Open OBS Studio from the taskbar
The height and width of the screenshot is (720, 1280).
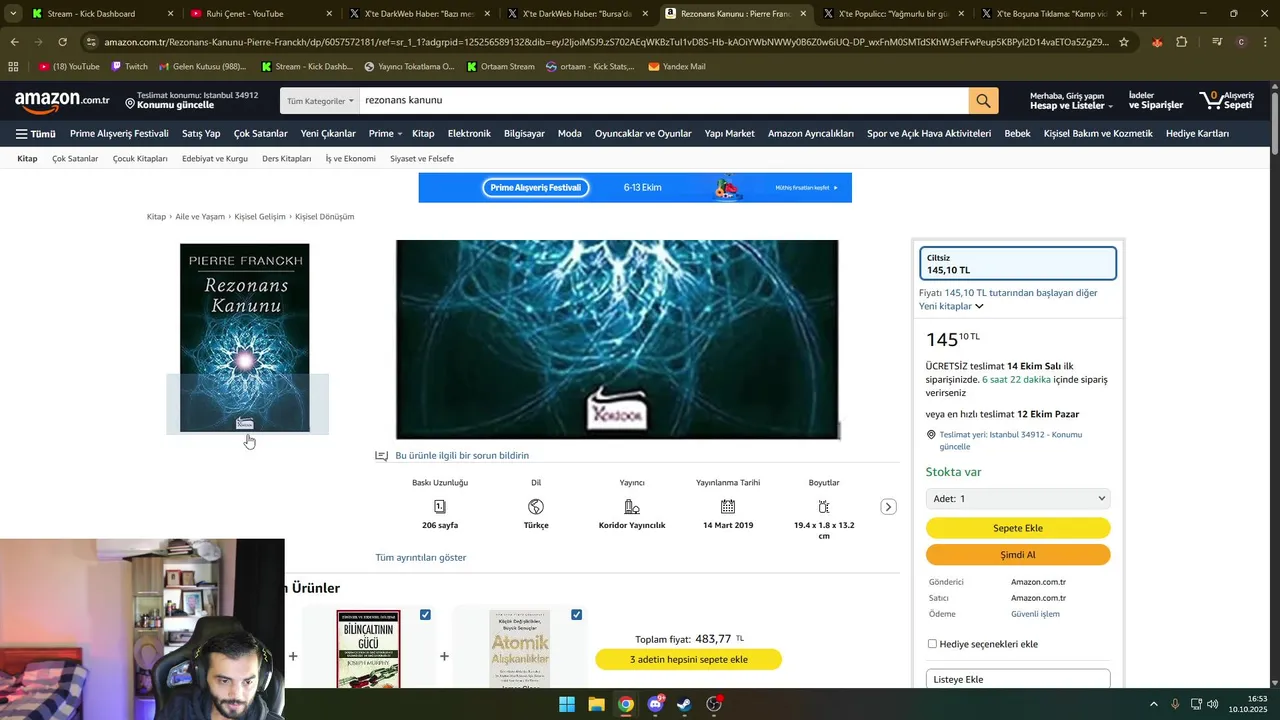[x=714, y=704]
